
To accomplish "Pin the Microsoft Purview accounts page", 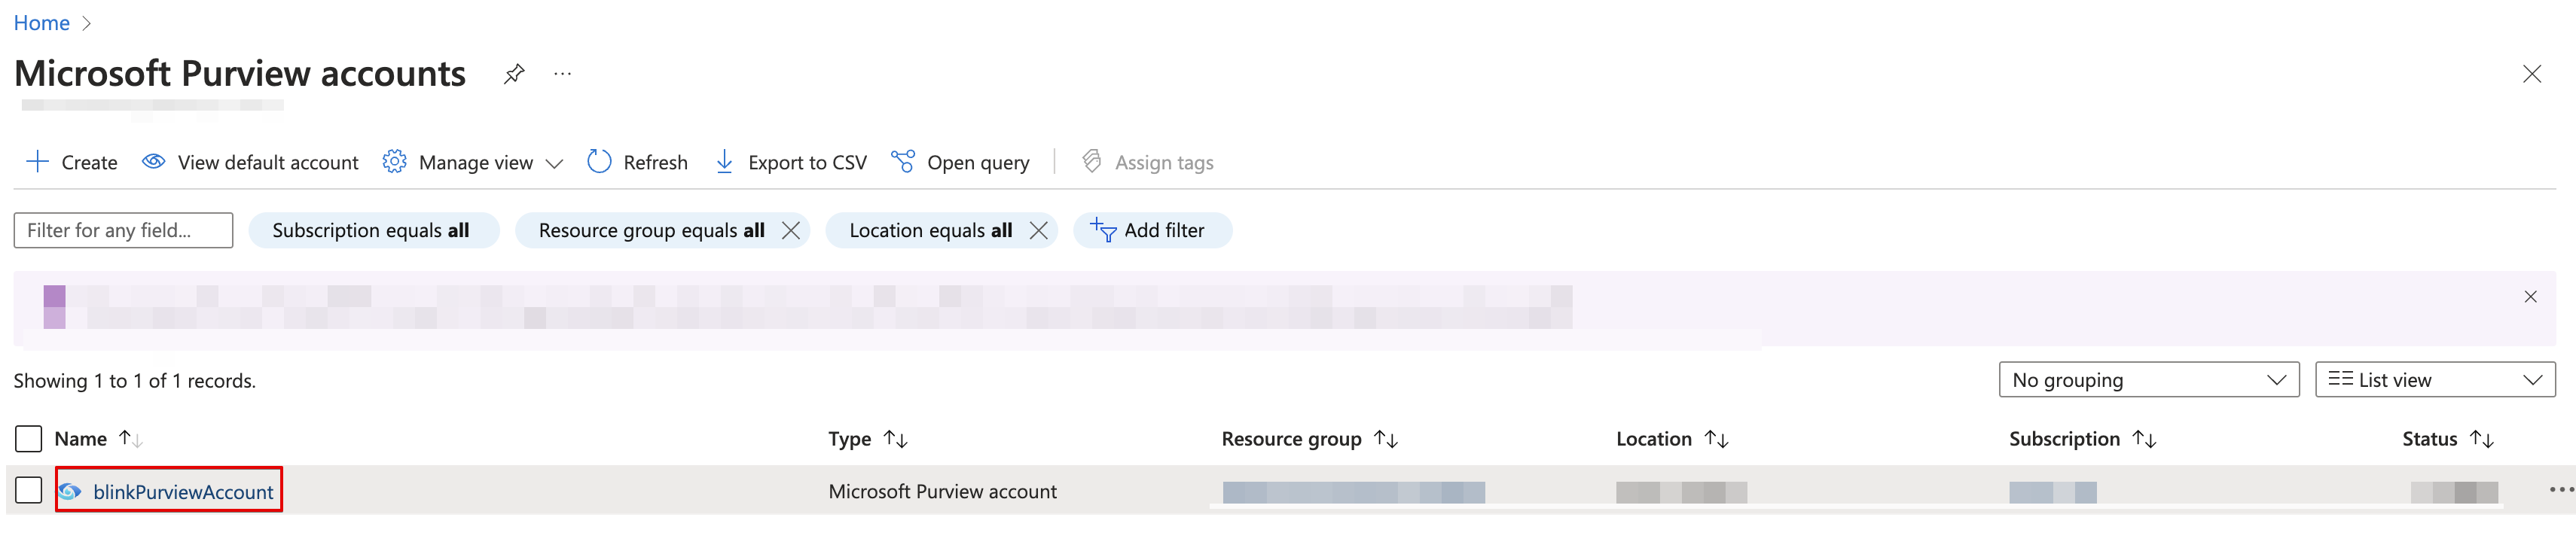I will [514, 74].
